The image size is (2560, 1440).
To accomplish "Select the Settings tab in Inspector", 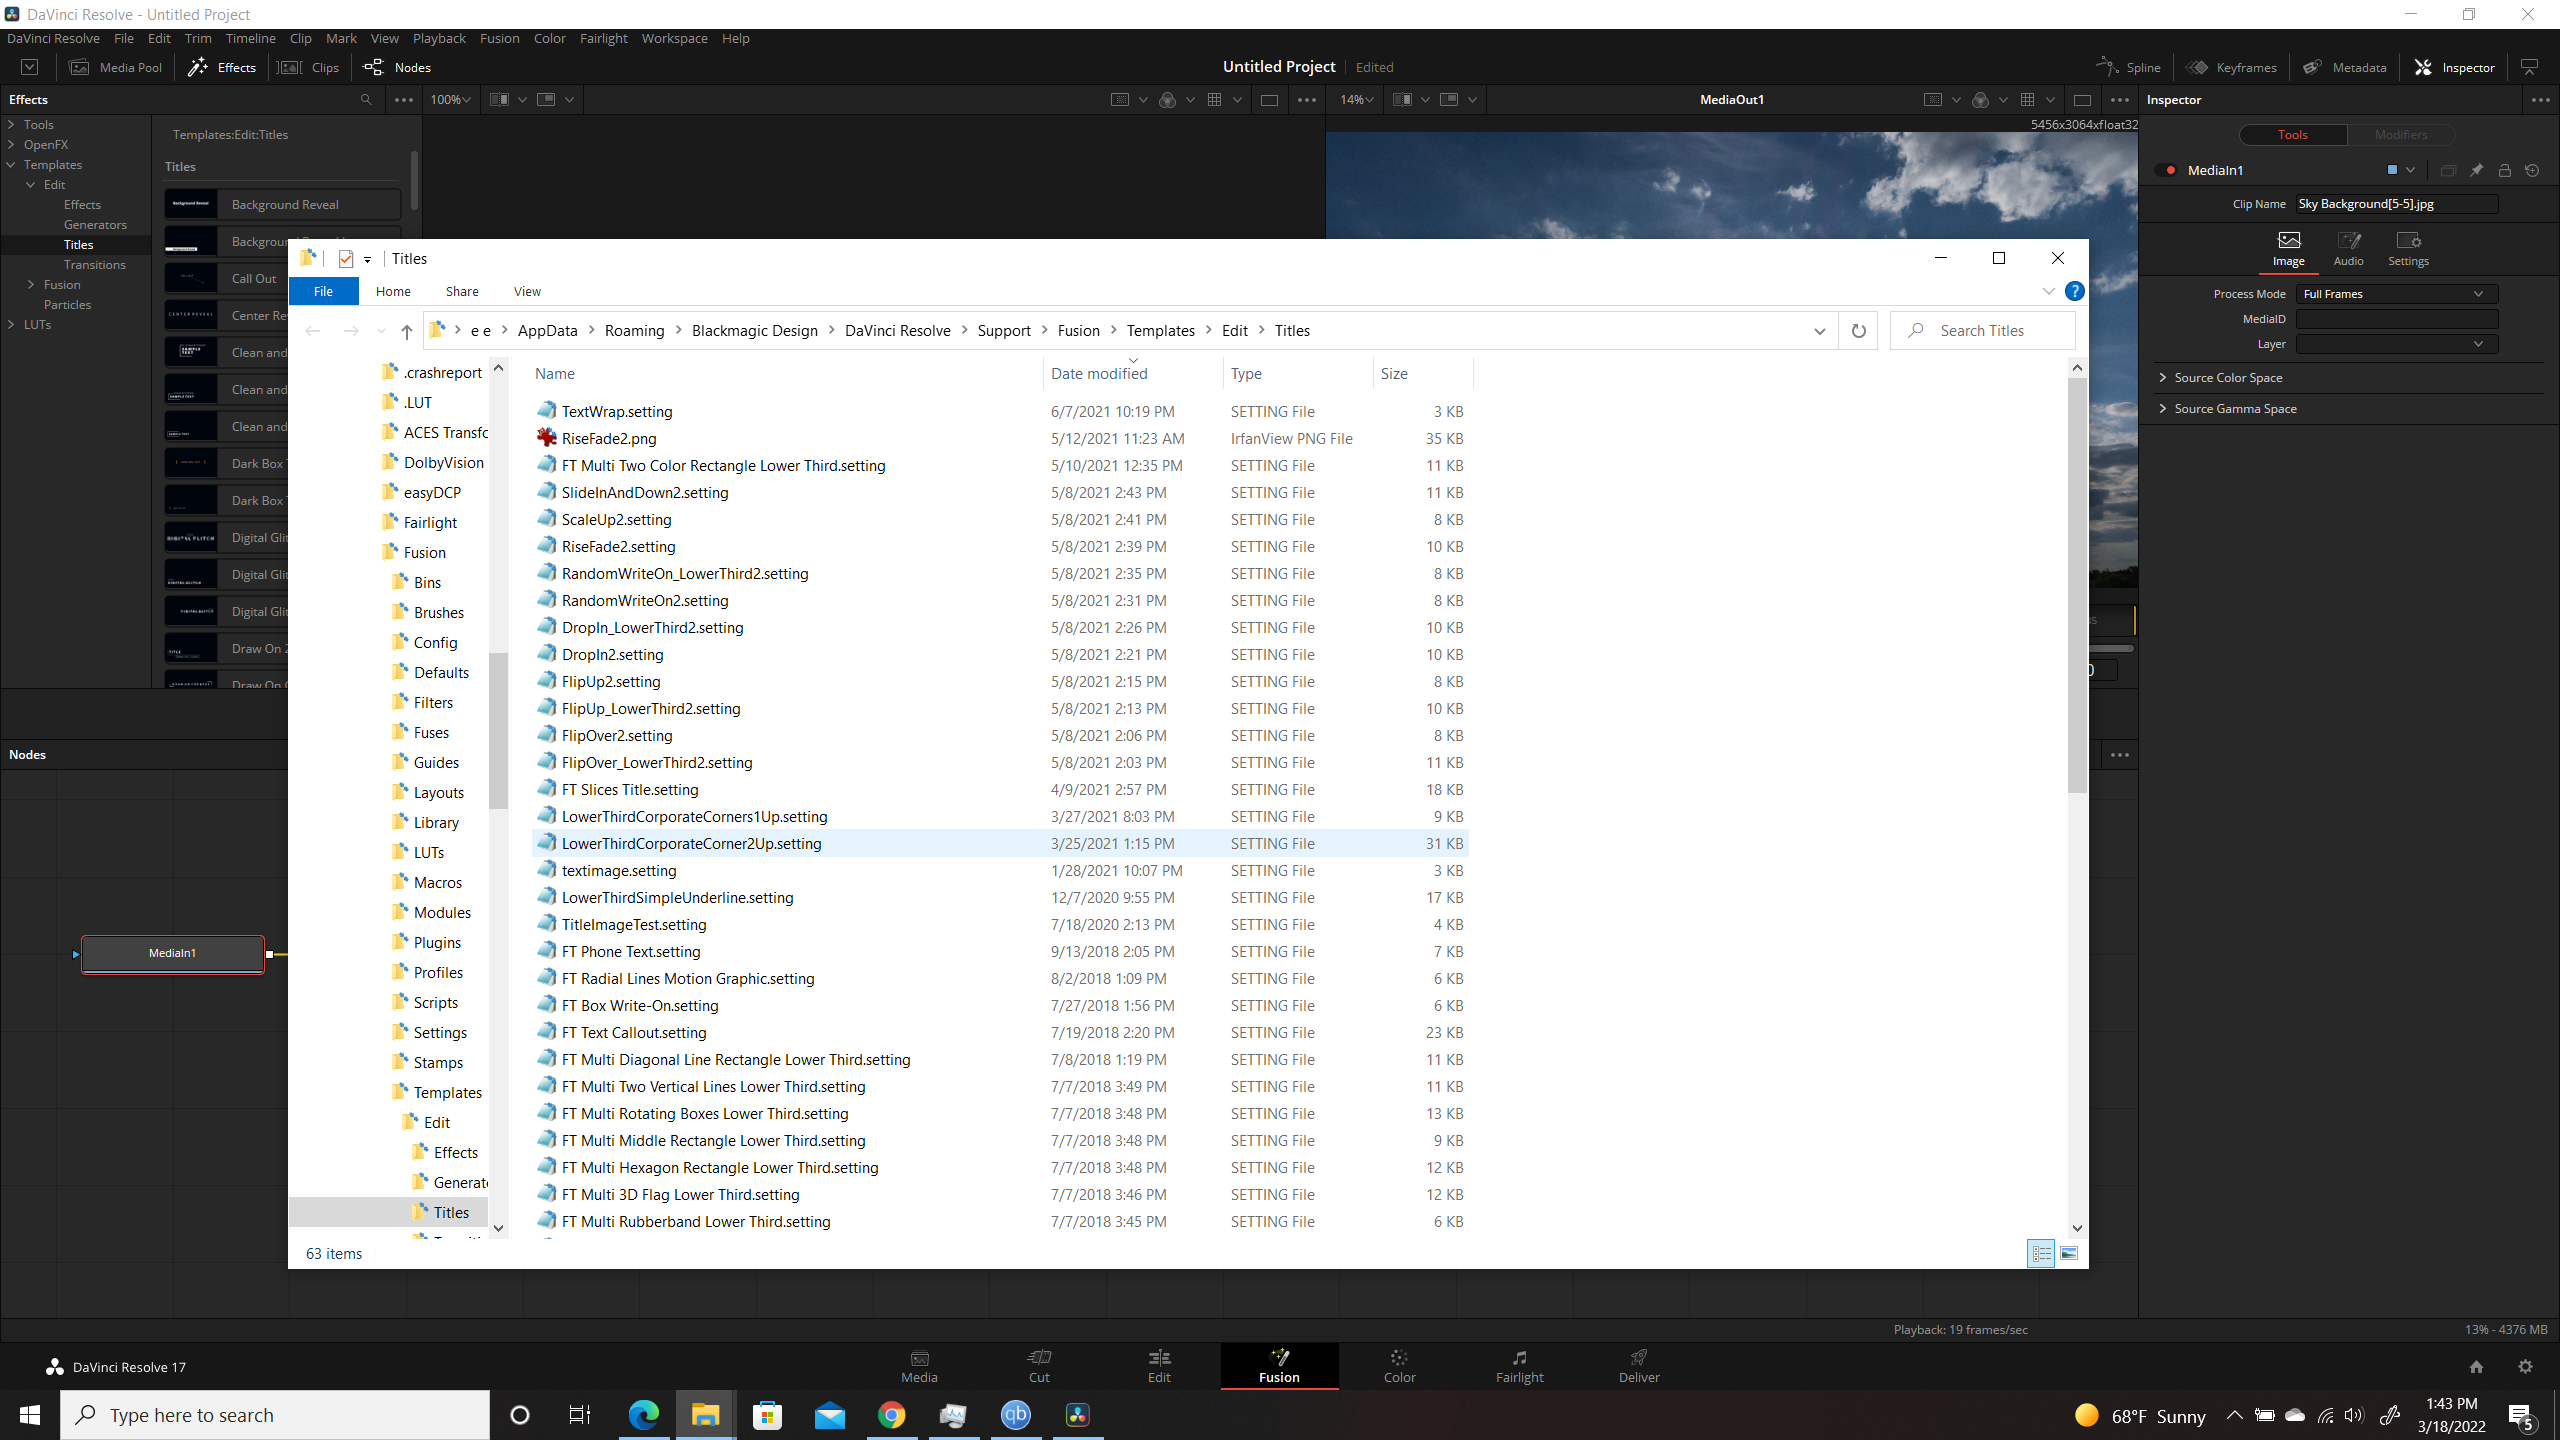I will [x=2408, y=249].
